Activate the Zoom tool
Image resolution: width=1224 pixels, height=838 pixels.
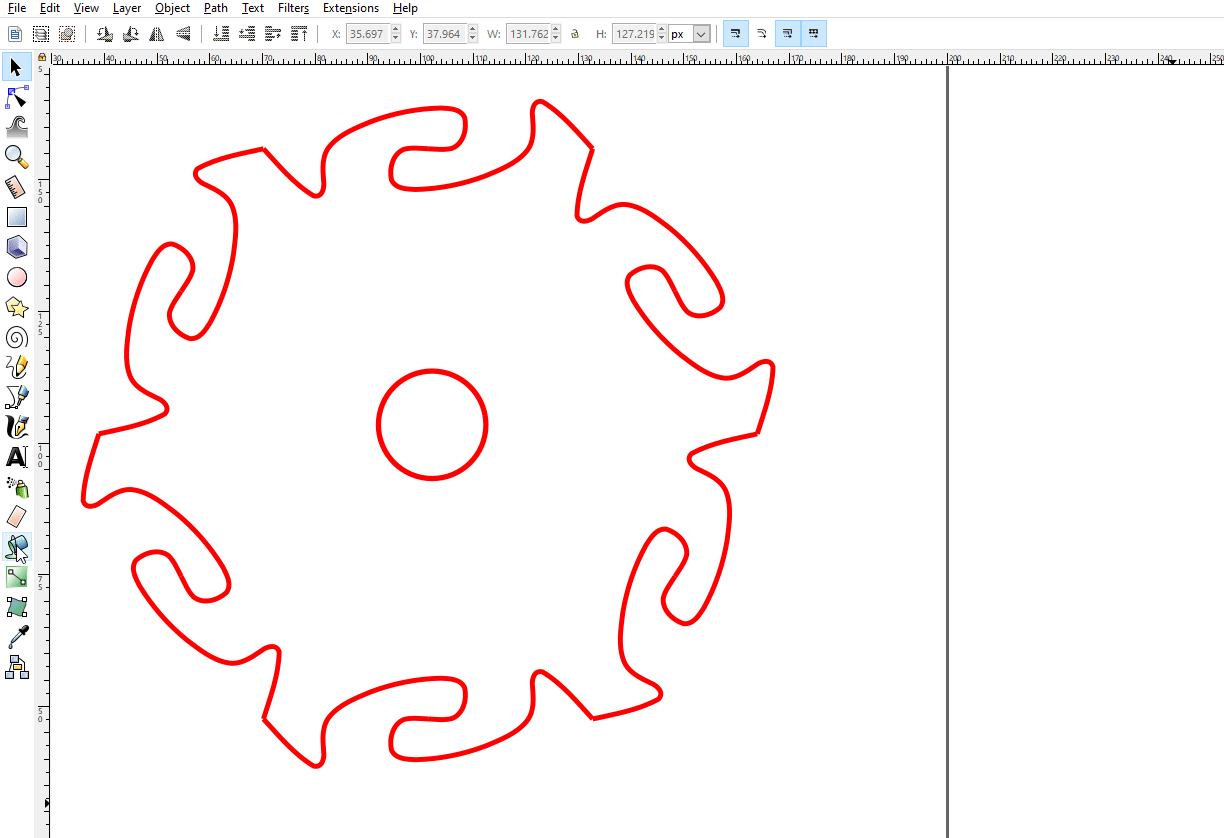16,157
